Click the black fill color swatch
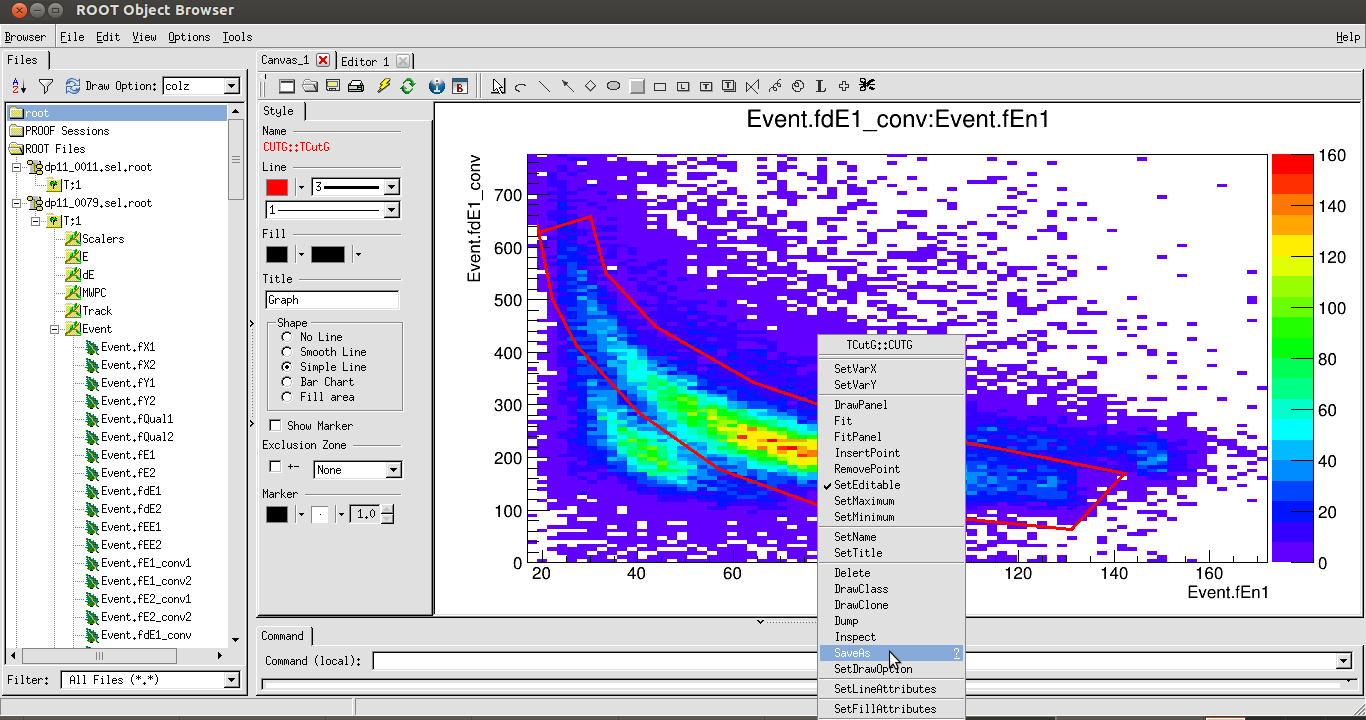The image size is (1366, 720). [277, 255]
